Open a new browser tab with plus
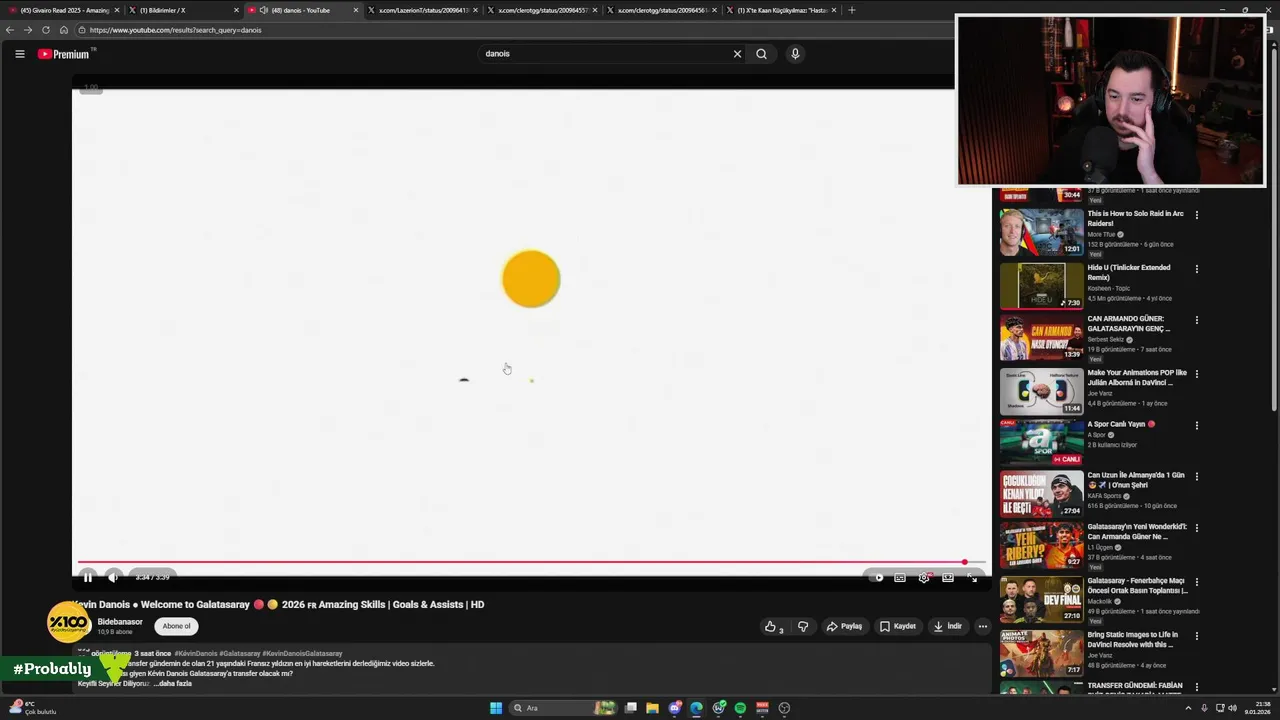The image size is (1280, 720). coord(852,10)
